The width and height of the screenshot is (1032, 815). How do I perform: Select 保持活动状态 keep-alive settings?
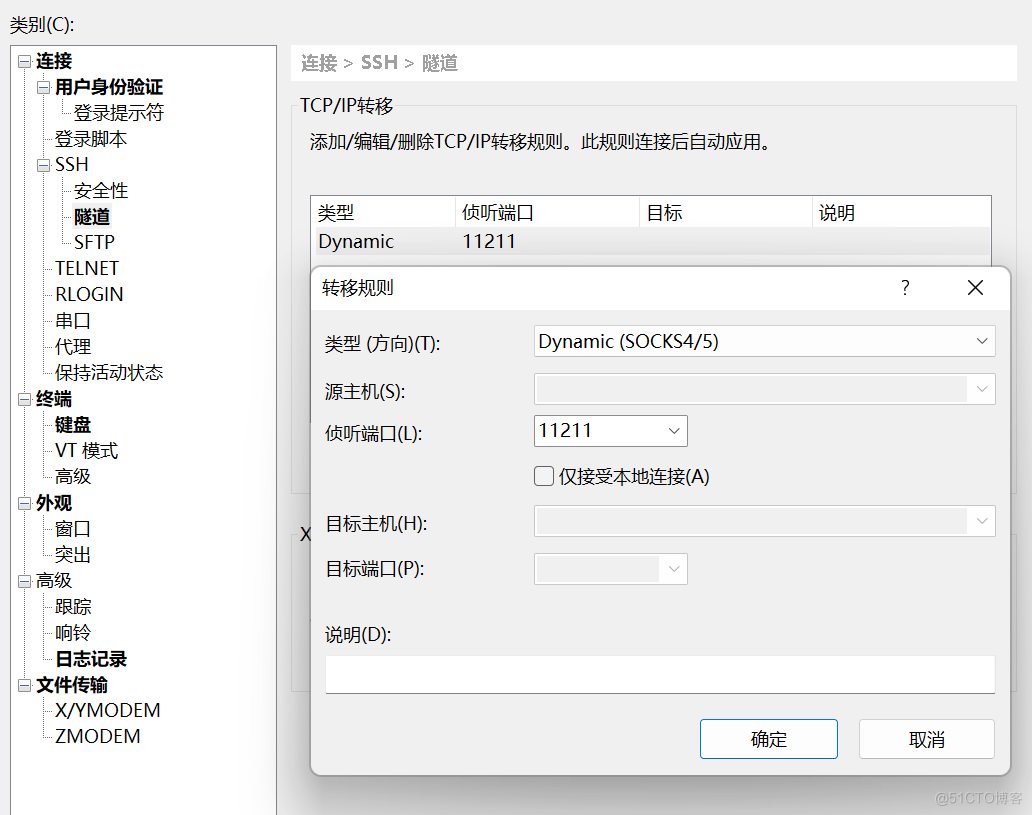click(108, 372)
